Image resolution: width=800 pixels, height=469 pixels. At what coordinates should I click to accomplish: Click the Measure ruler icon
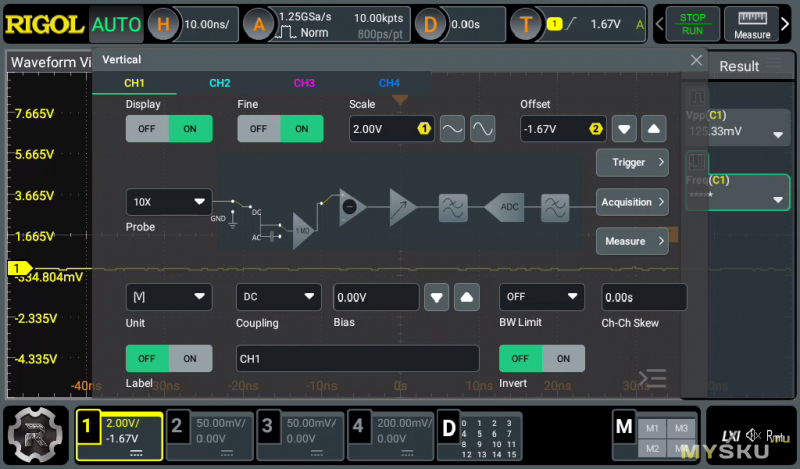[751, 25]
